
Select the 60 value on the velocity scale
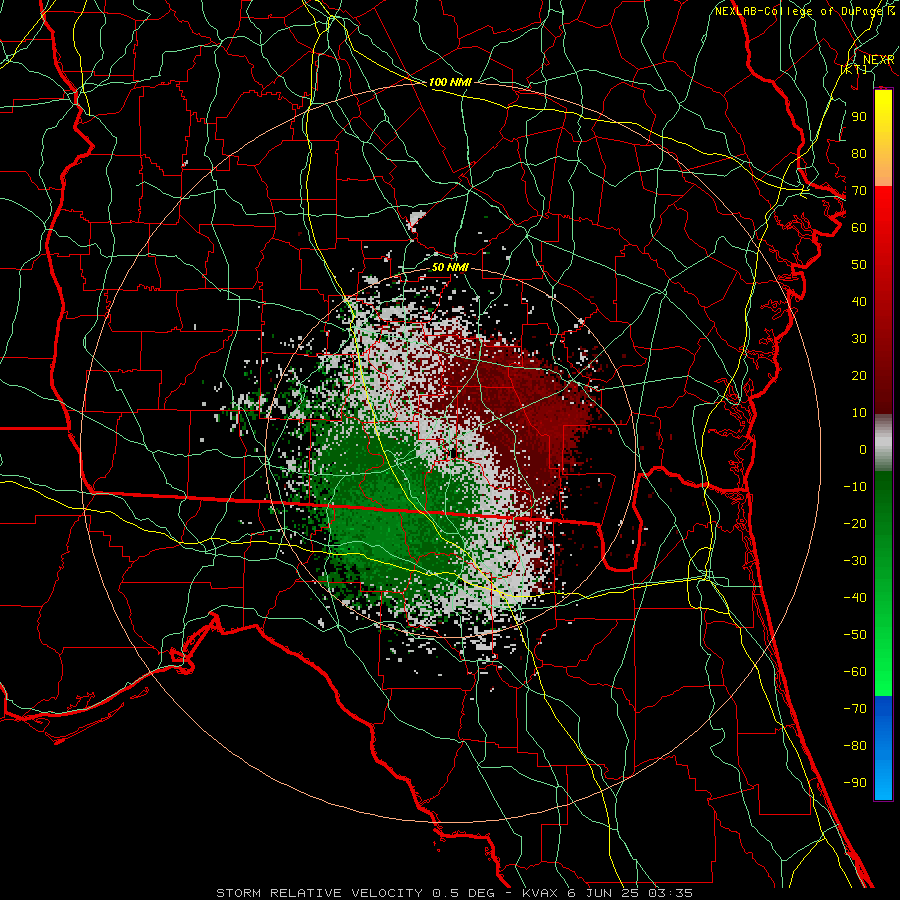coord(859,228)
